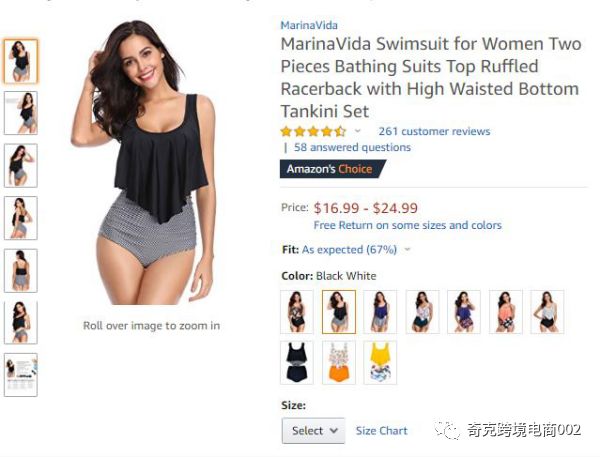
Task: Choose the navy blue top color swatch
Action: 380,312
